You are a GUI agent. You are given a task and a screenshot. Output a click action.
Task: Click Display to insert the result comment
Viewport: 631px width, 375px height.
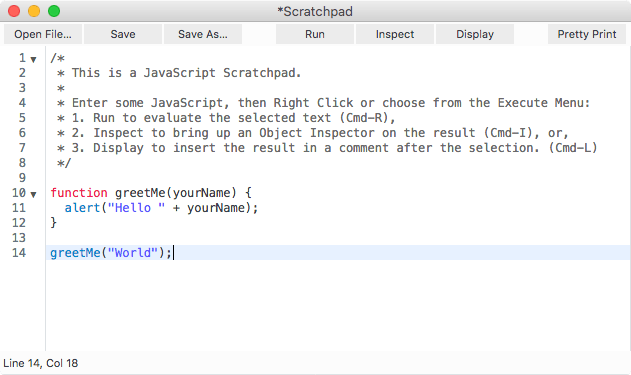475,34
